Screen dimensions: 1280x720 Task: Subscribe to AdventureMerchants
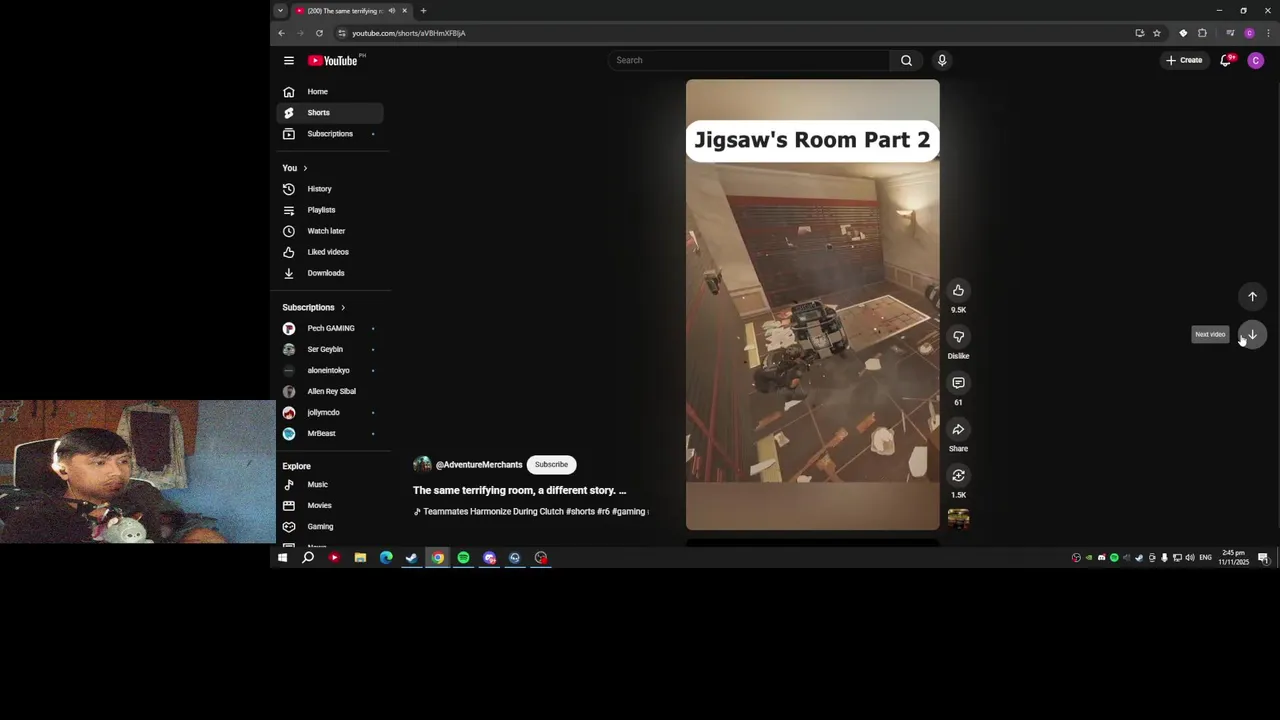(x=551, y=464)
